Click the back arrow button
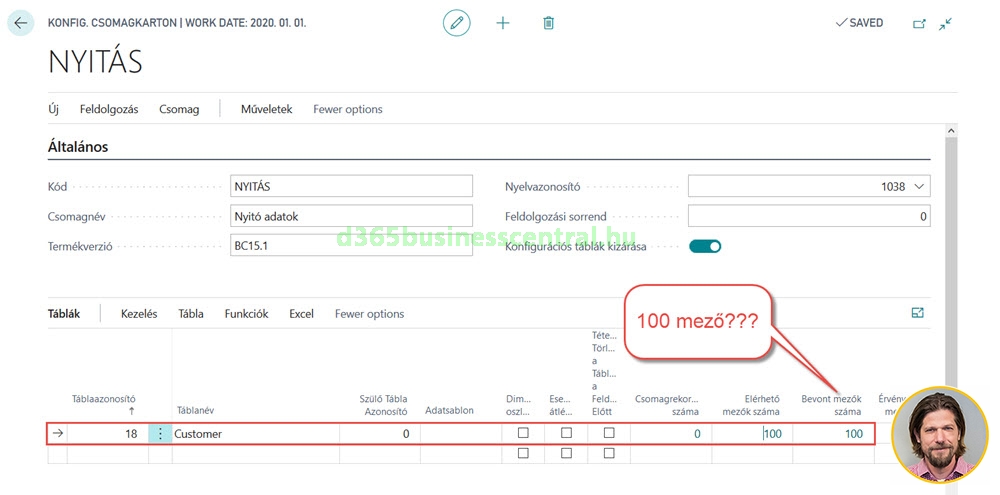This screenshot has height=495, width=1000. click(21, 22)
